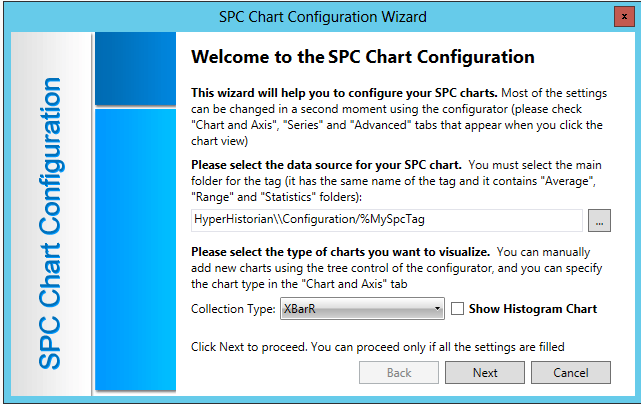Open the XBarR collection type combo box
The height and width of the screenshot is (404, 641).
(x=360, y=309)
